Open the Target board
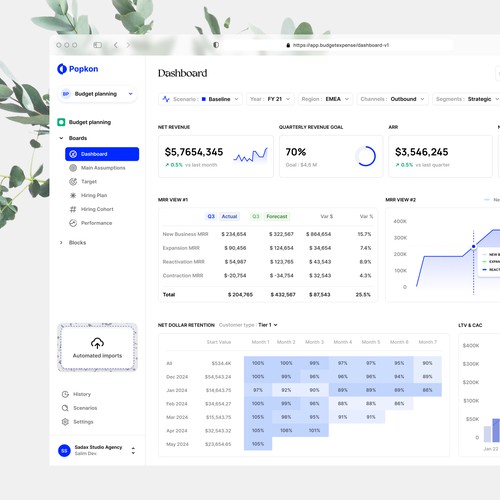 pyautogui.click(x=89, y=182)
